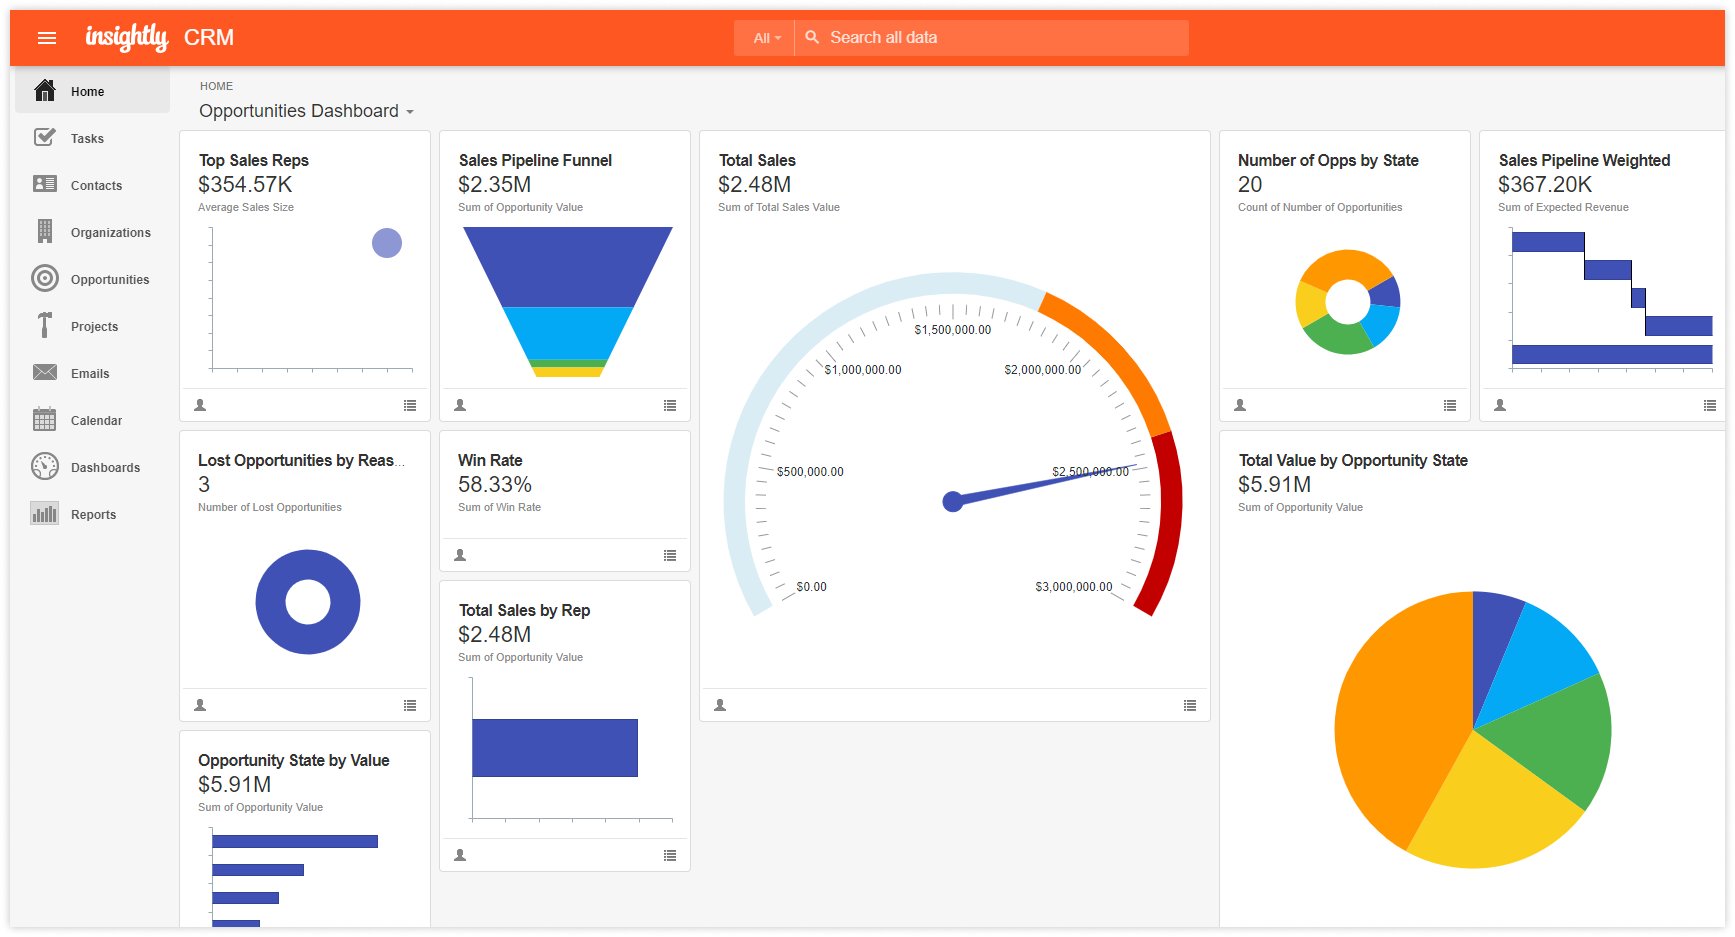
Task: Click the Home breadcrumb link
Action: click(x=216, y=86)
